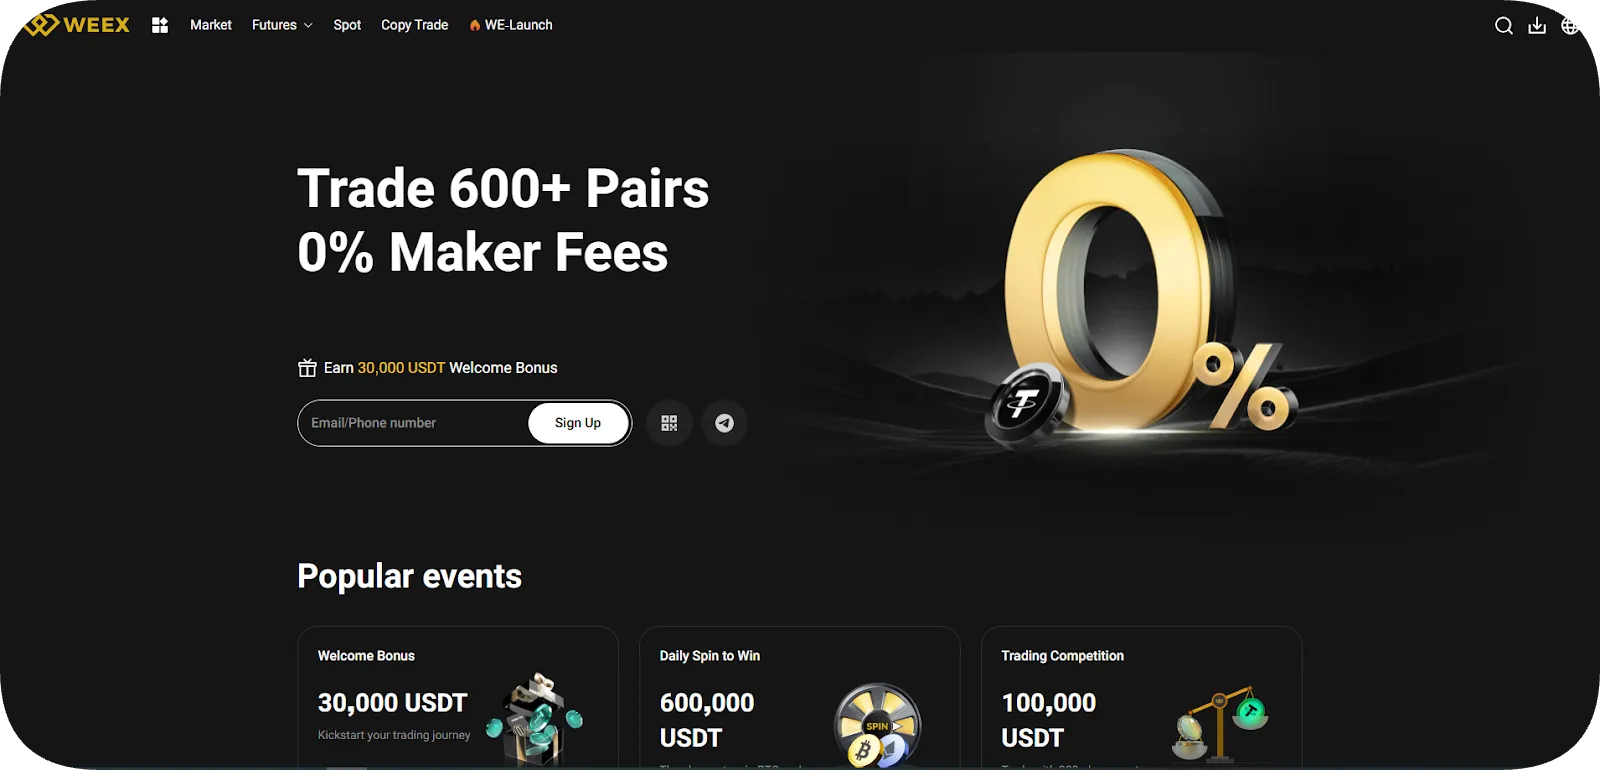Go to Spot trading

click(347, 25)
